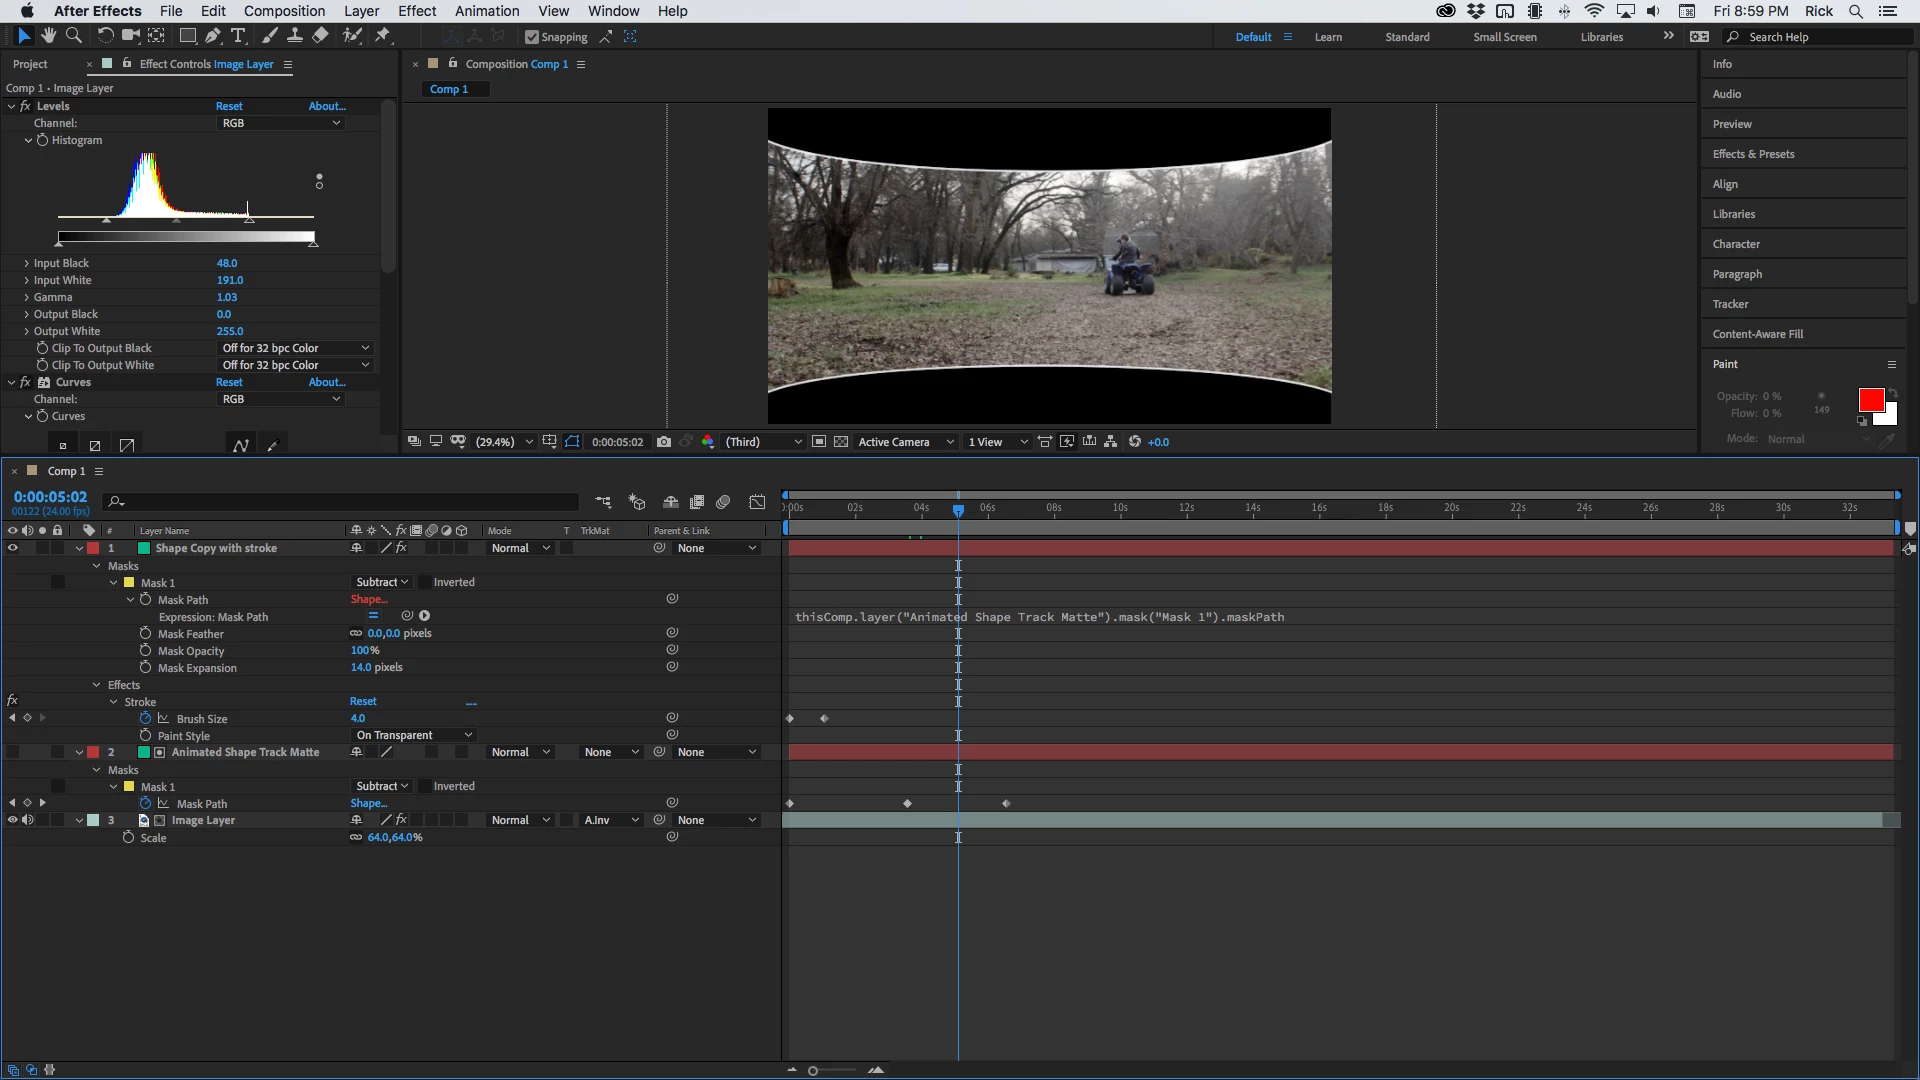
Task: Open the Graph Editor in timeline
Action: click(x=757, y=502)
